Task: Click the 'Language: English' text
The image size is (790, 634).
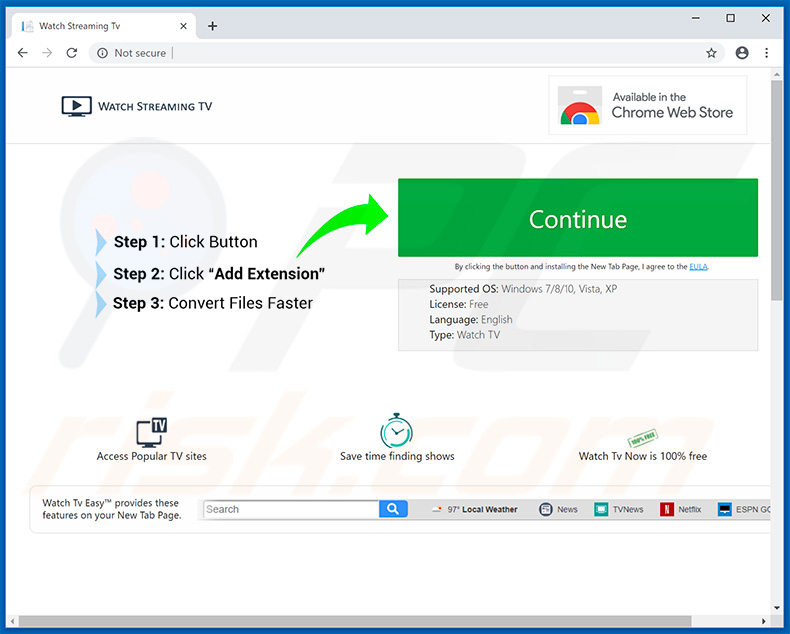Action: tap(471, 320)
